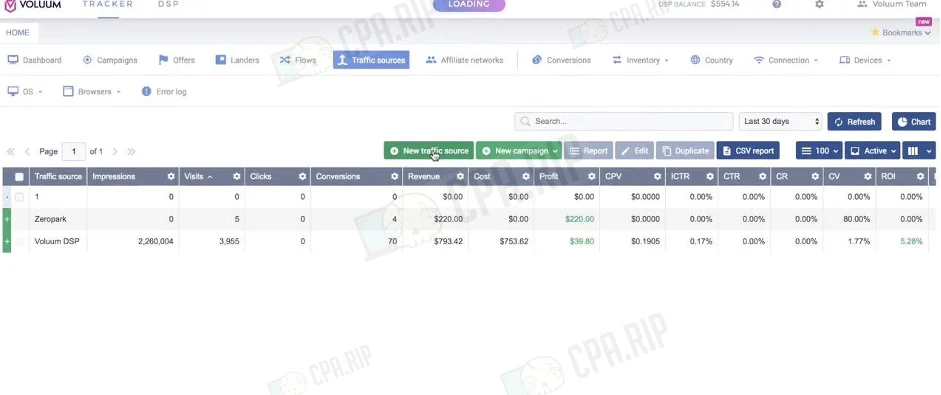Expand the Browsers dropdown
This screenshot has width=941, height=395.
[92, 92]
